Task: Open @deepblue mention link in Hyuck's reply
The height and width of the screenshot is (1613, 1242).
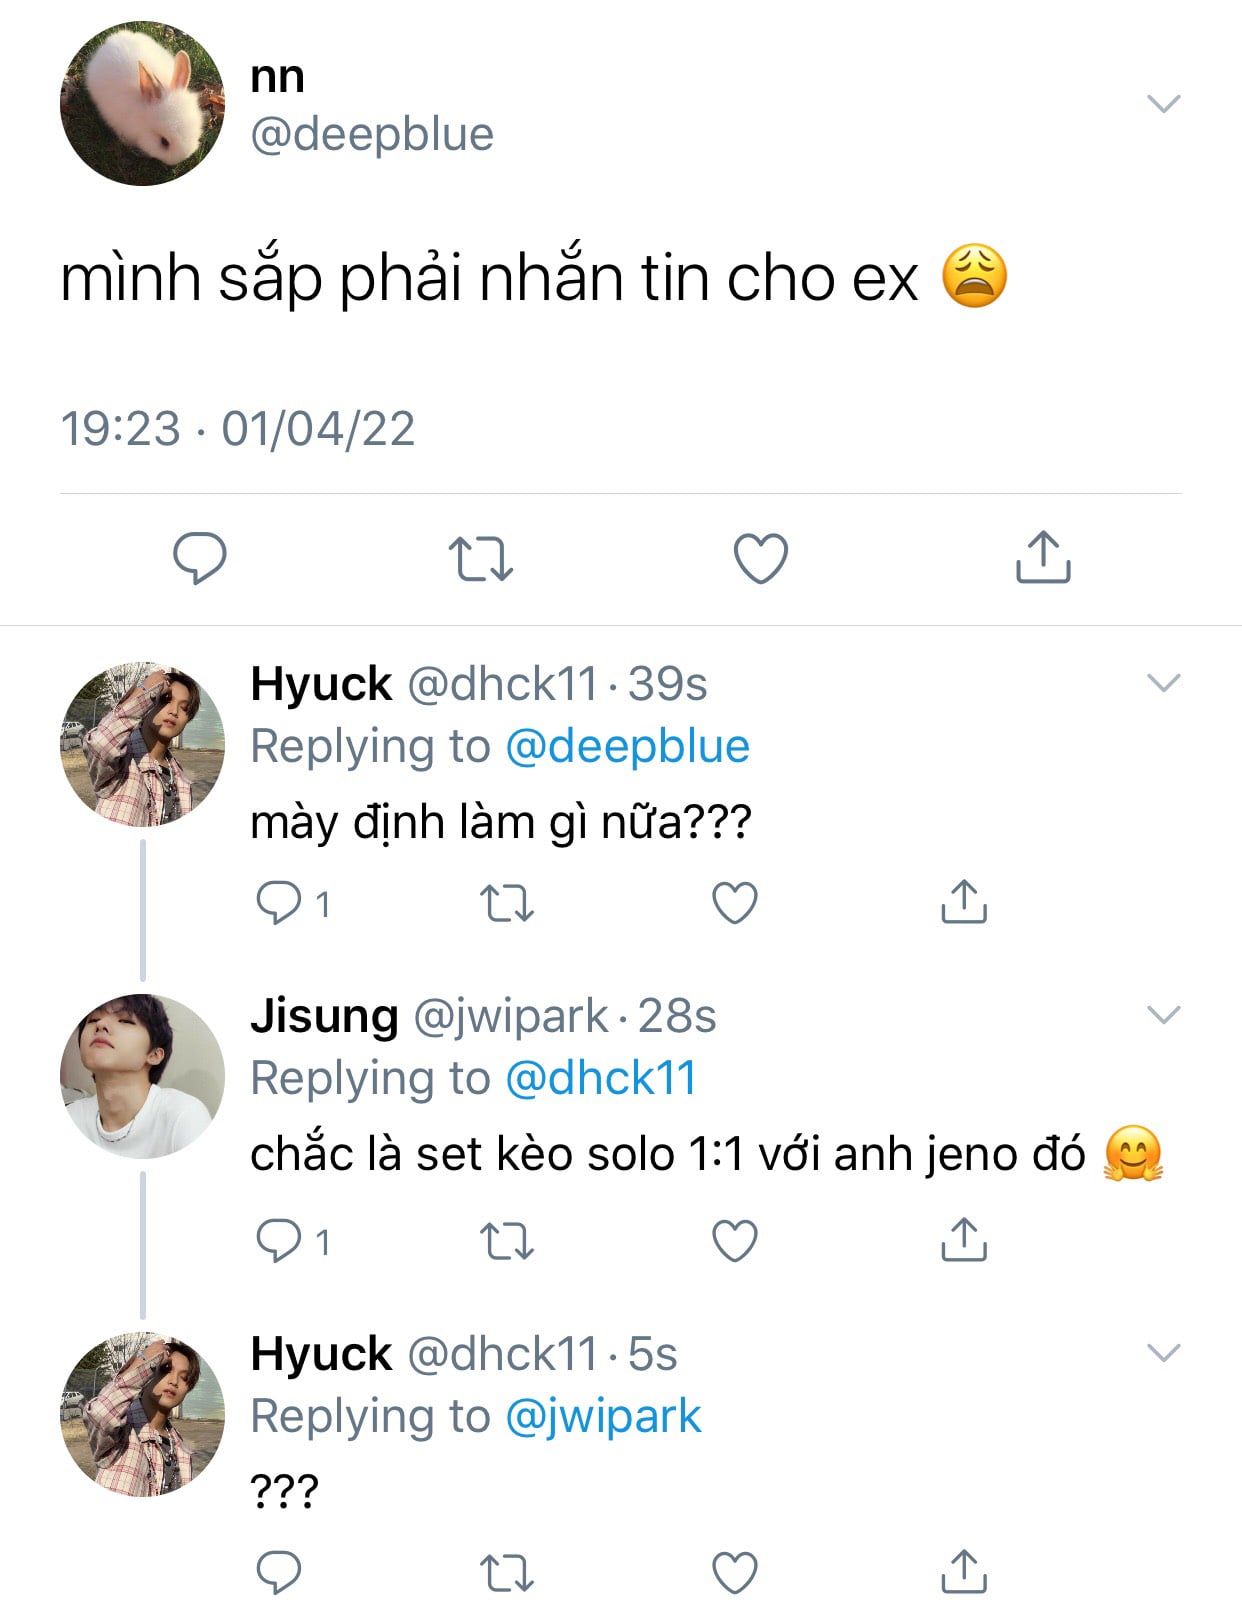Action: pos(627,747)
